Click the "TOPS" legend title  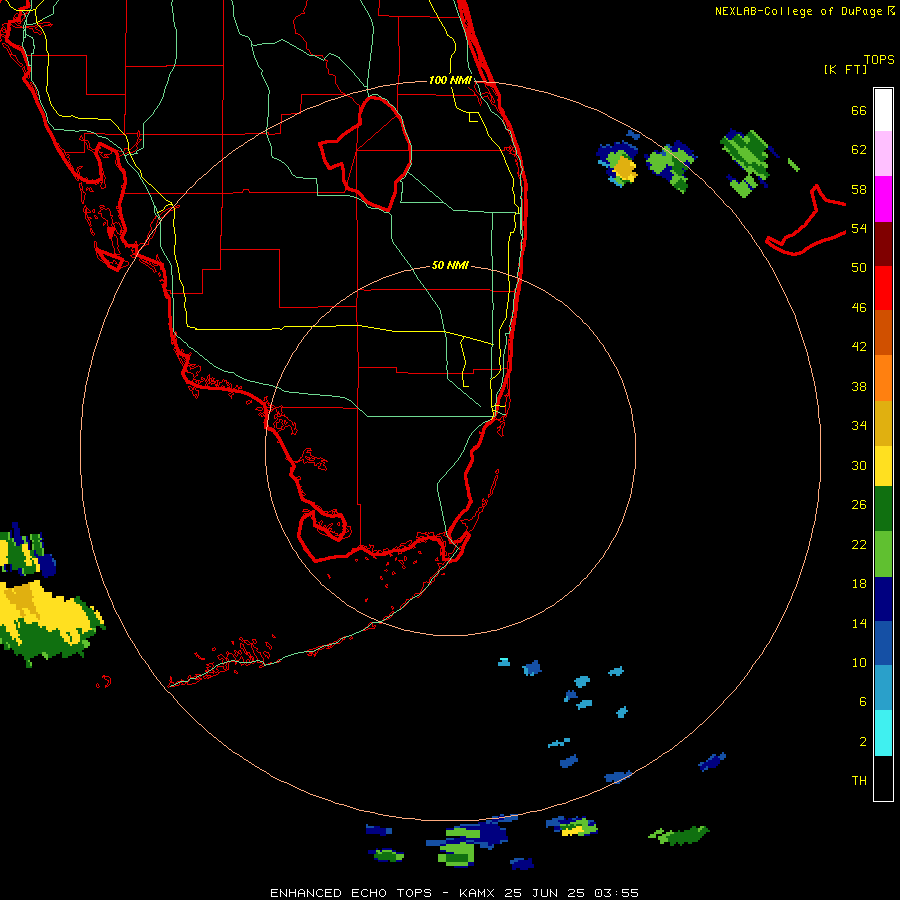(x=879, y=60)
